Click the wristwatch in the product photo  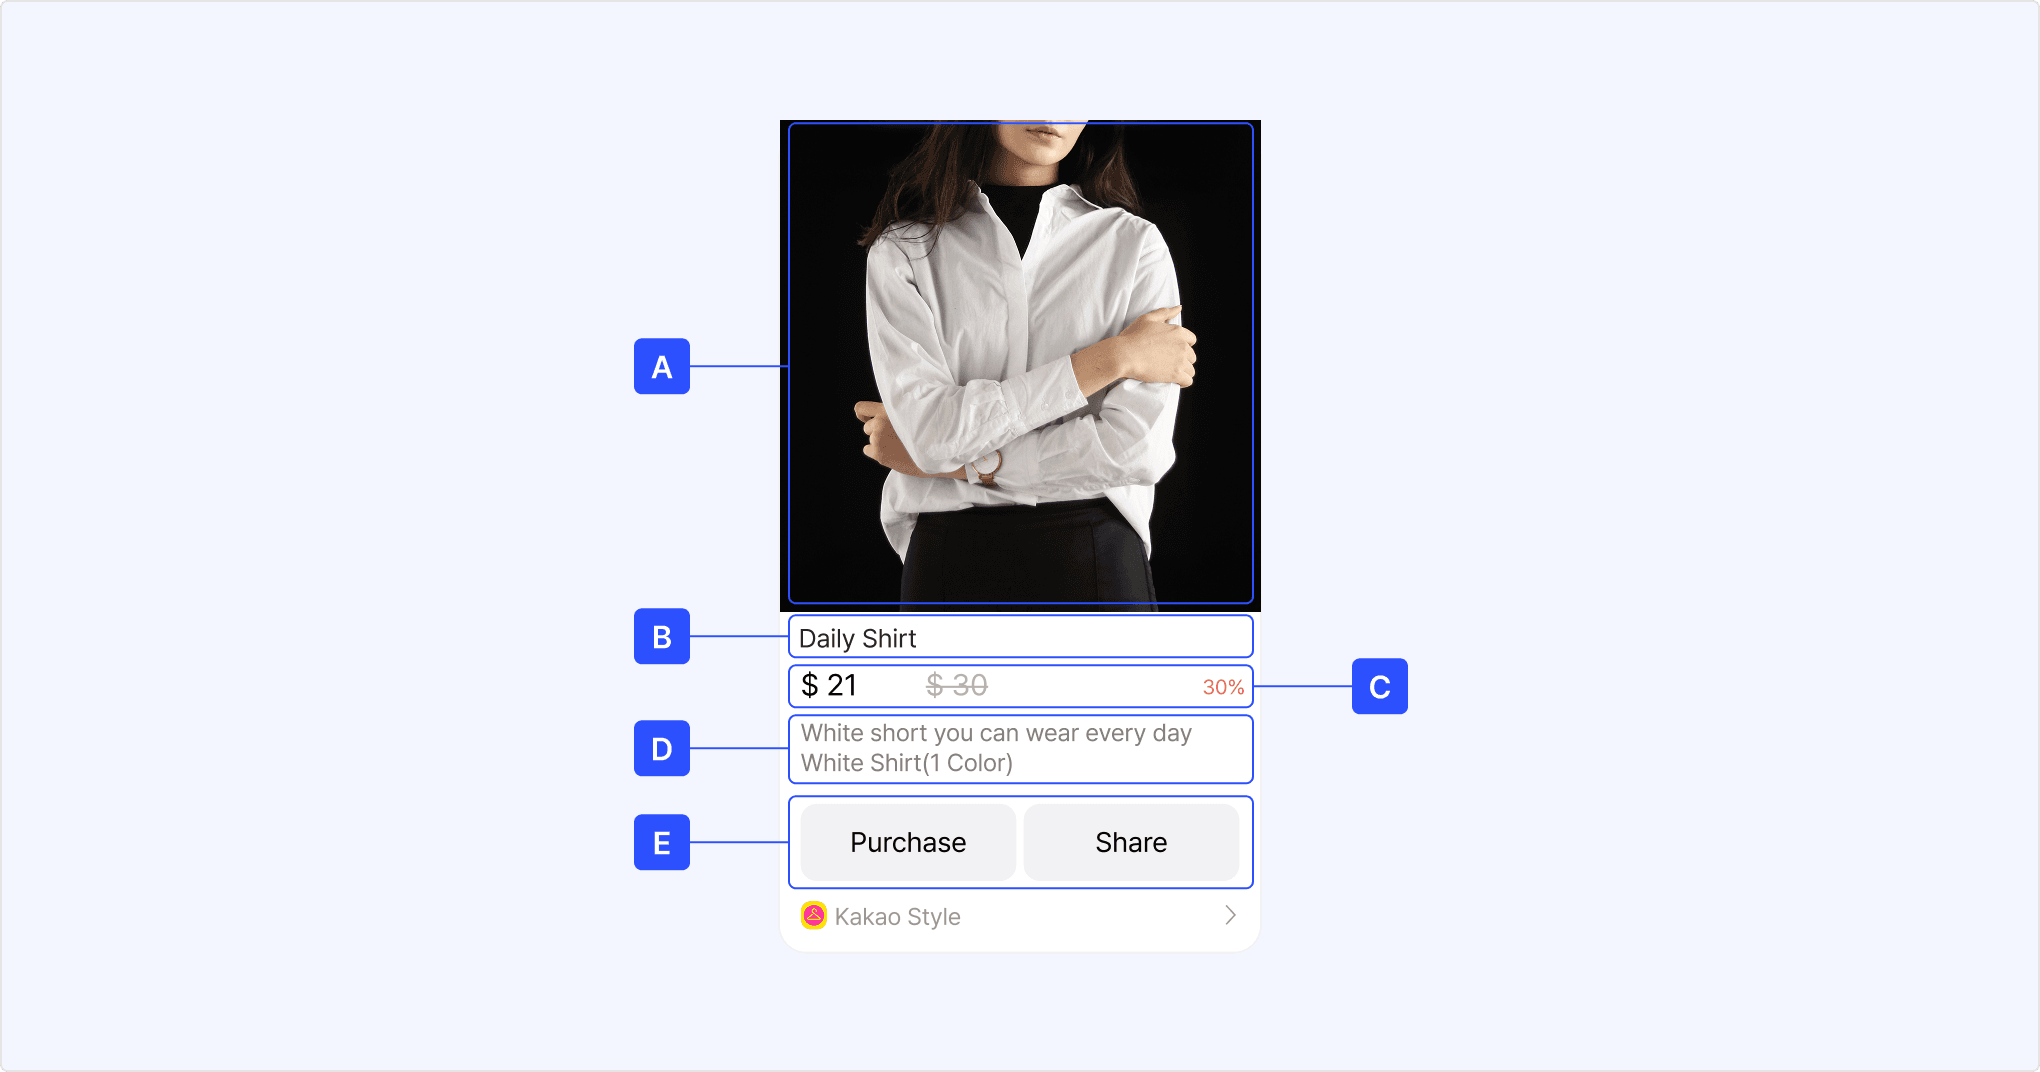click(984, 467)
